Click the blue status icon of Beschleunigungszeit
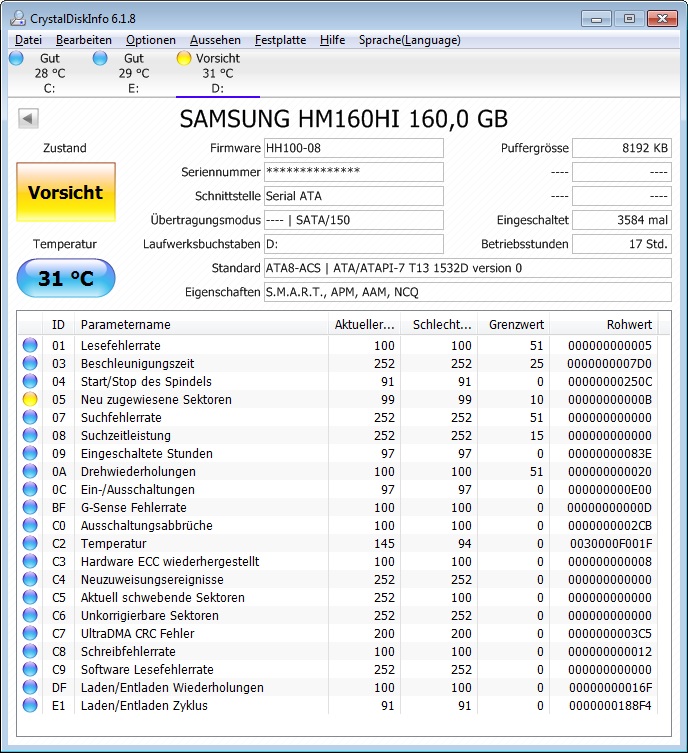Image resolution: width=688 pixels, height=753 pixels. [30, 364]
